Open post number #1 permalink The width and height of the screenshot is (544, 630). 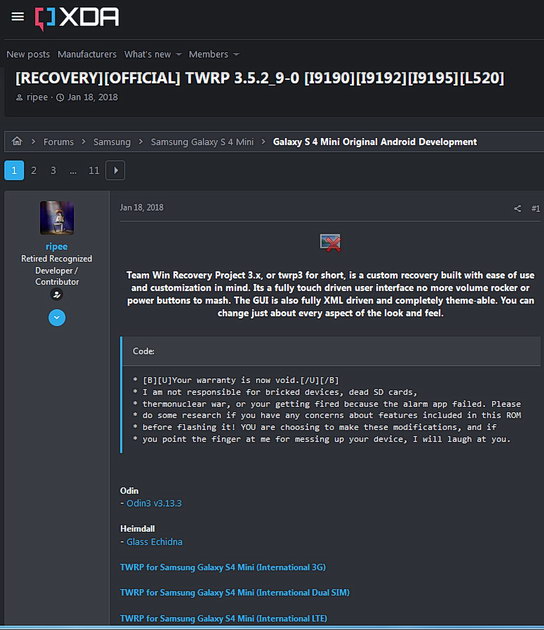point(536,208)
